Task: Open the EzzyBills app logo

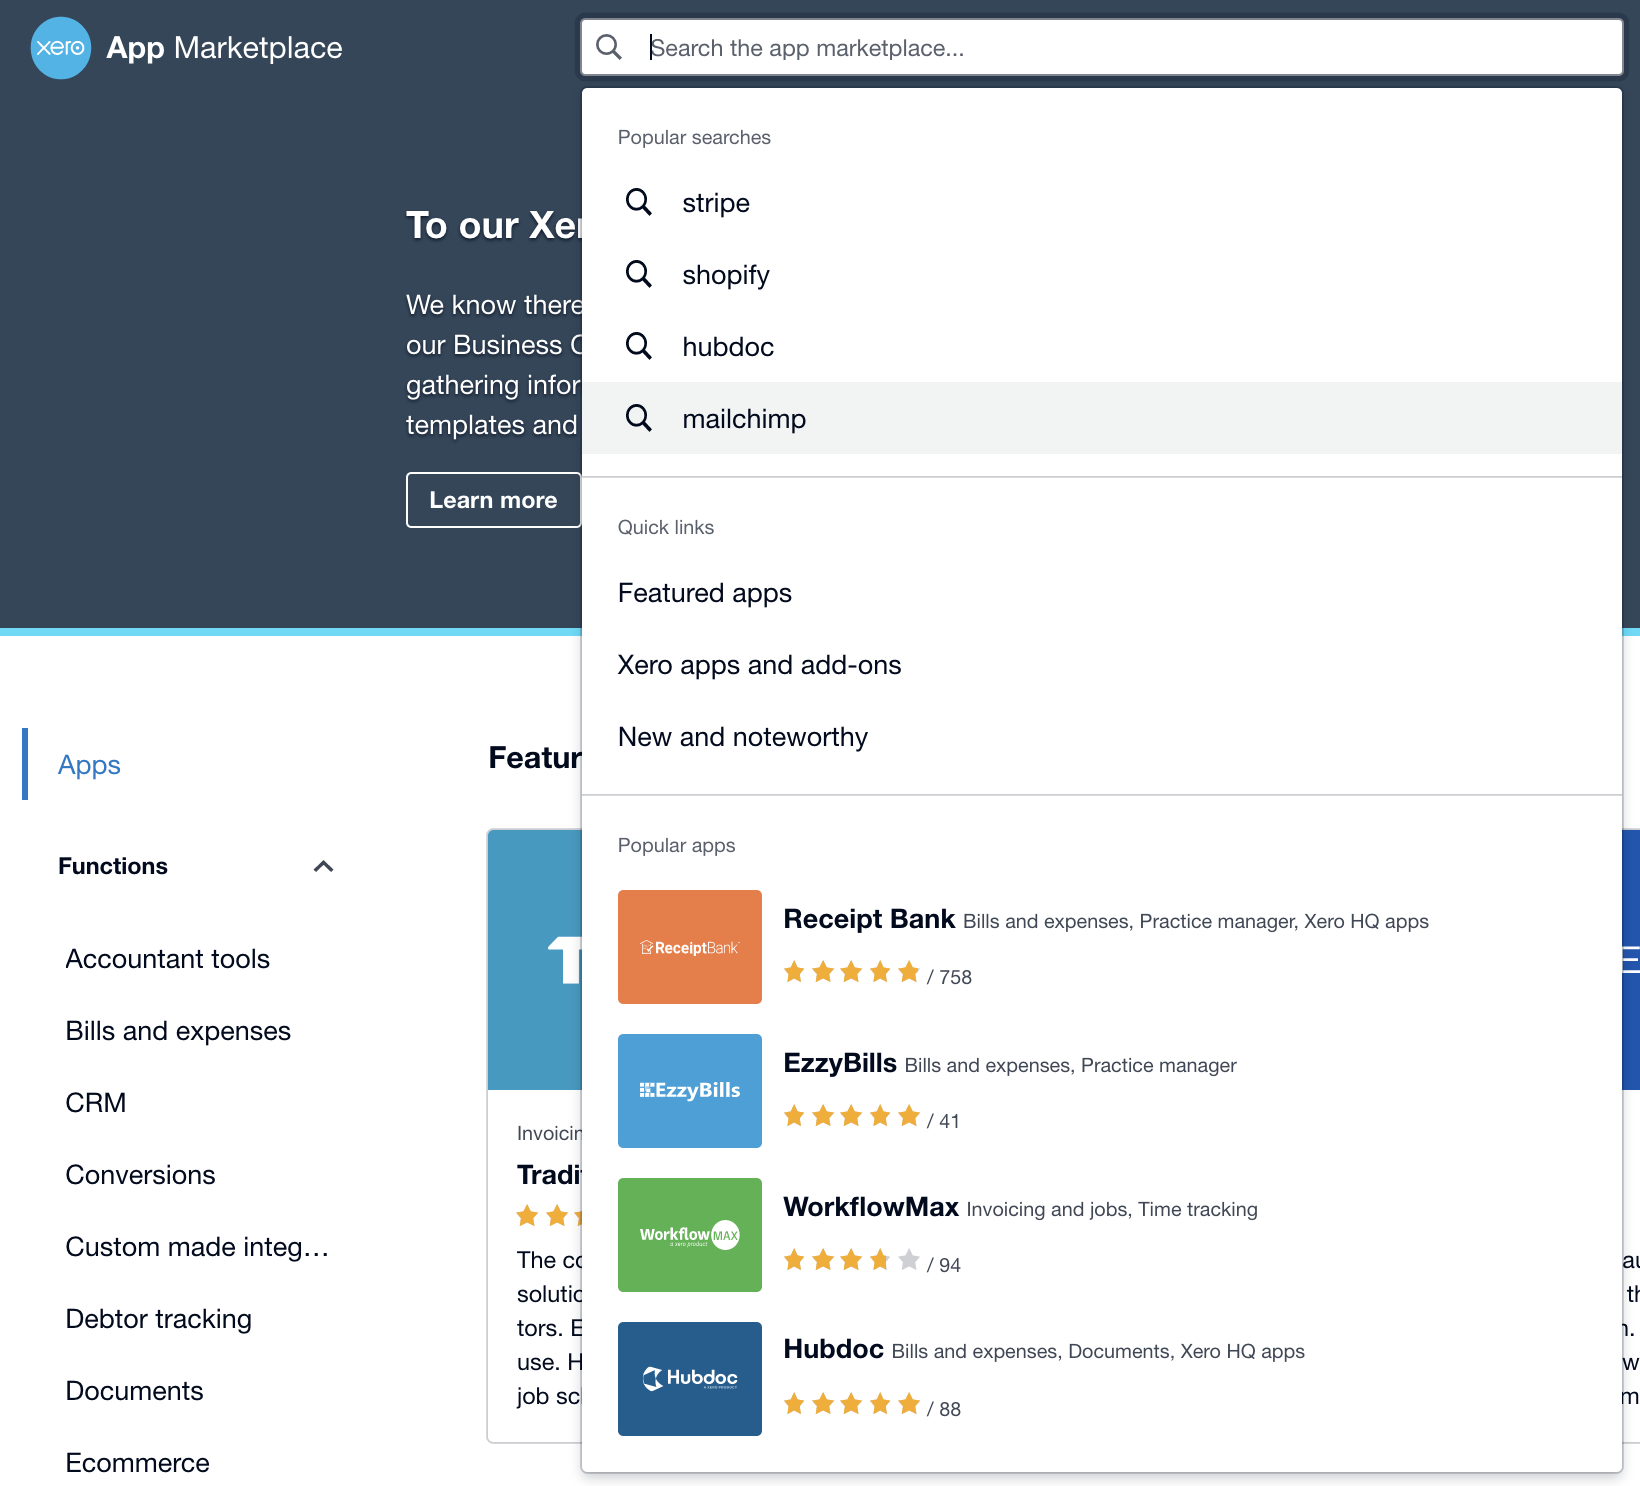Action: [690, 1091]
